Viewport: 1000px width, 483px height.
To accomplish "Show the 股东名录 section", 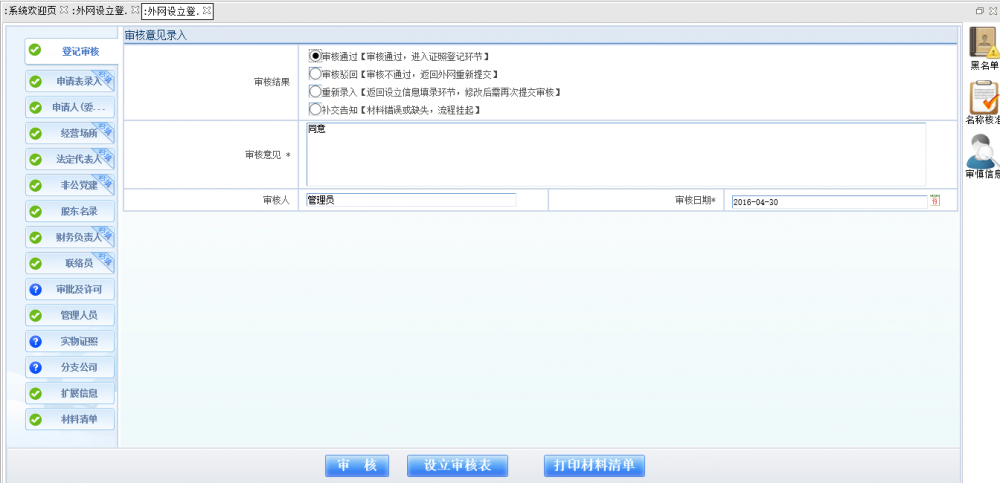I will [70, 211].
